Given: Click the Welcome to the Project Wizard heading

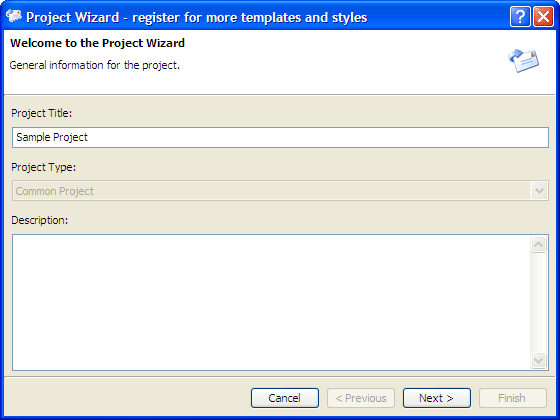Looking at the screenshot, I should (97, 43).
